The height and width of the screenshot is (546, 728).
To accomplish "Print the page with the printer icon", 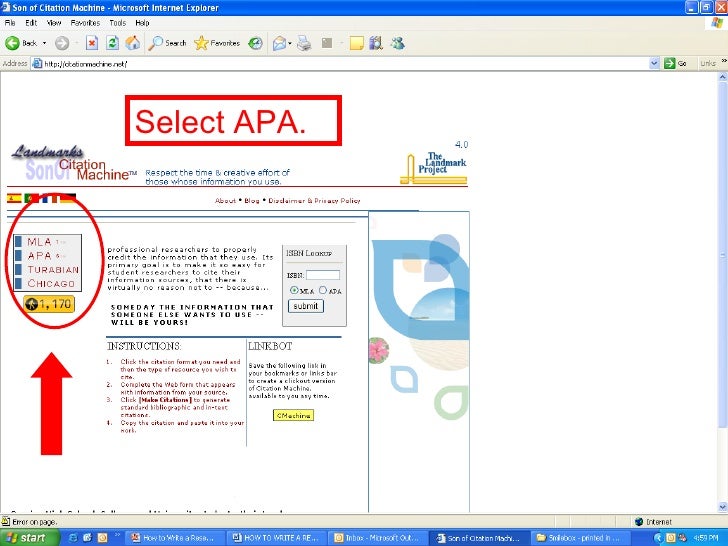I will point(304,43).
